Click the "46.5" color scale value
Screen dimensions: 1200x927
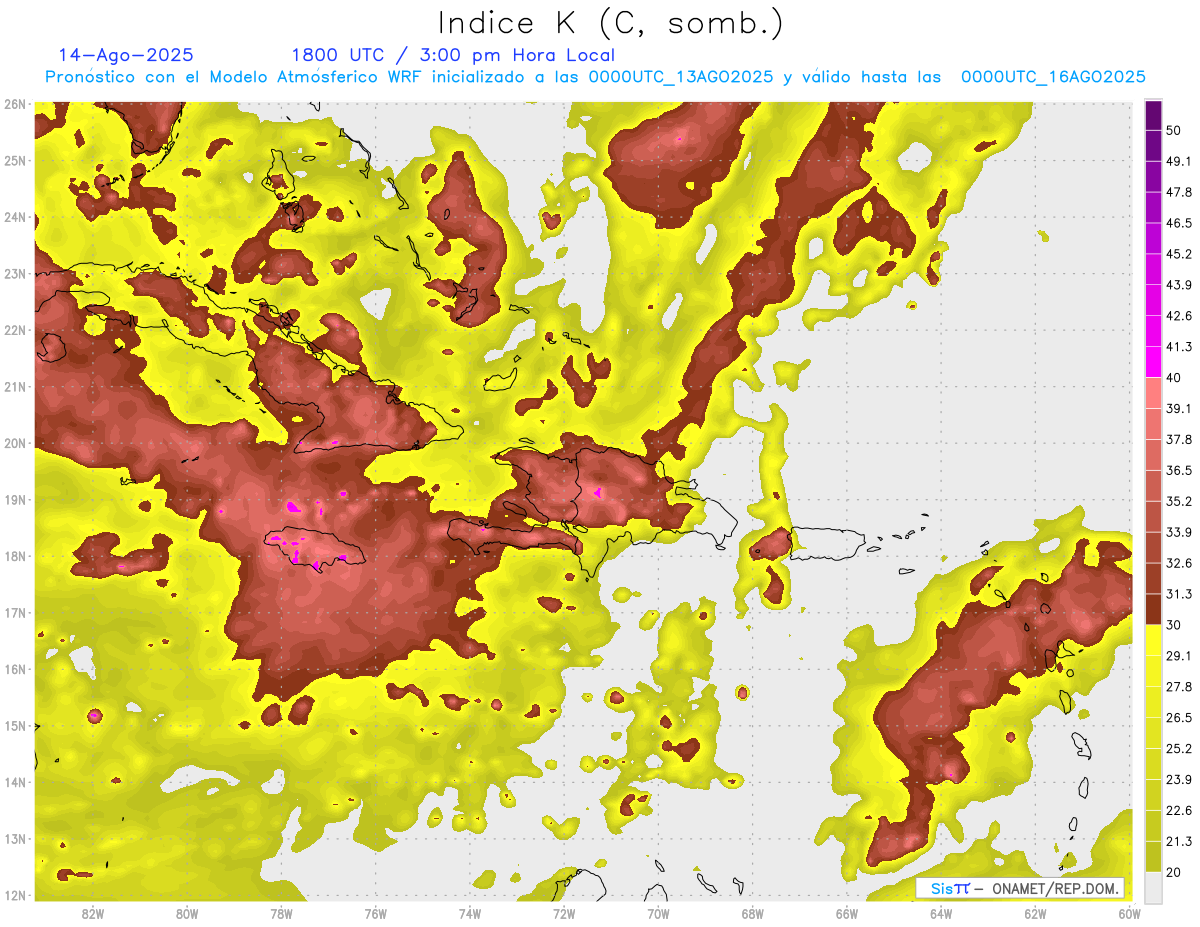(x=1179, y=223)
